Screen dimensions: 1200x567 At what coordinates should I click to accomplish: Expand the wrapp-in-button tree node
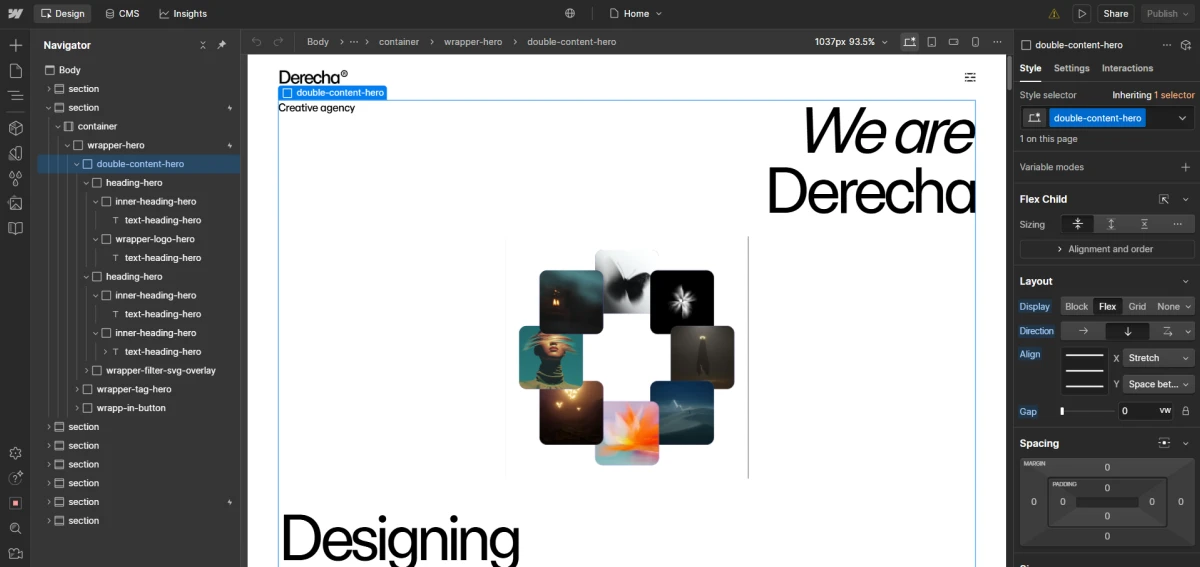tap(77, 408)
